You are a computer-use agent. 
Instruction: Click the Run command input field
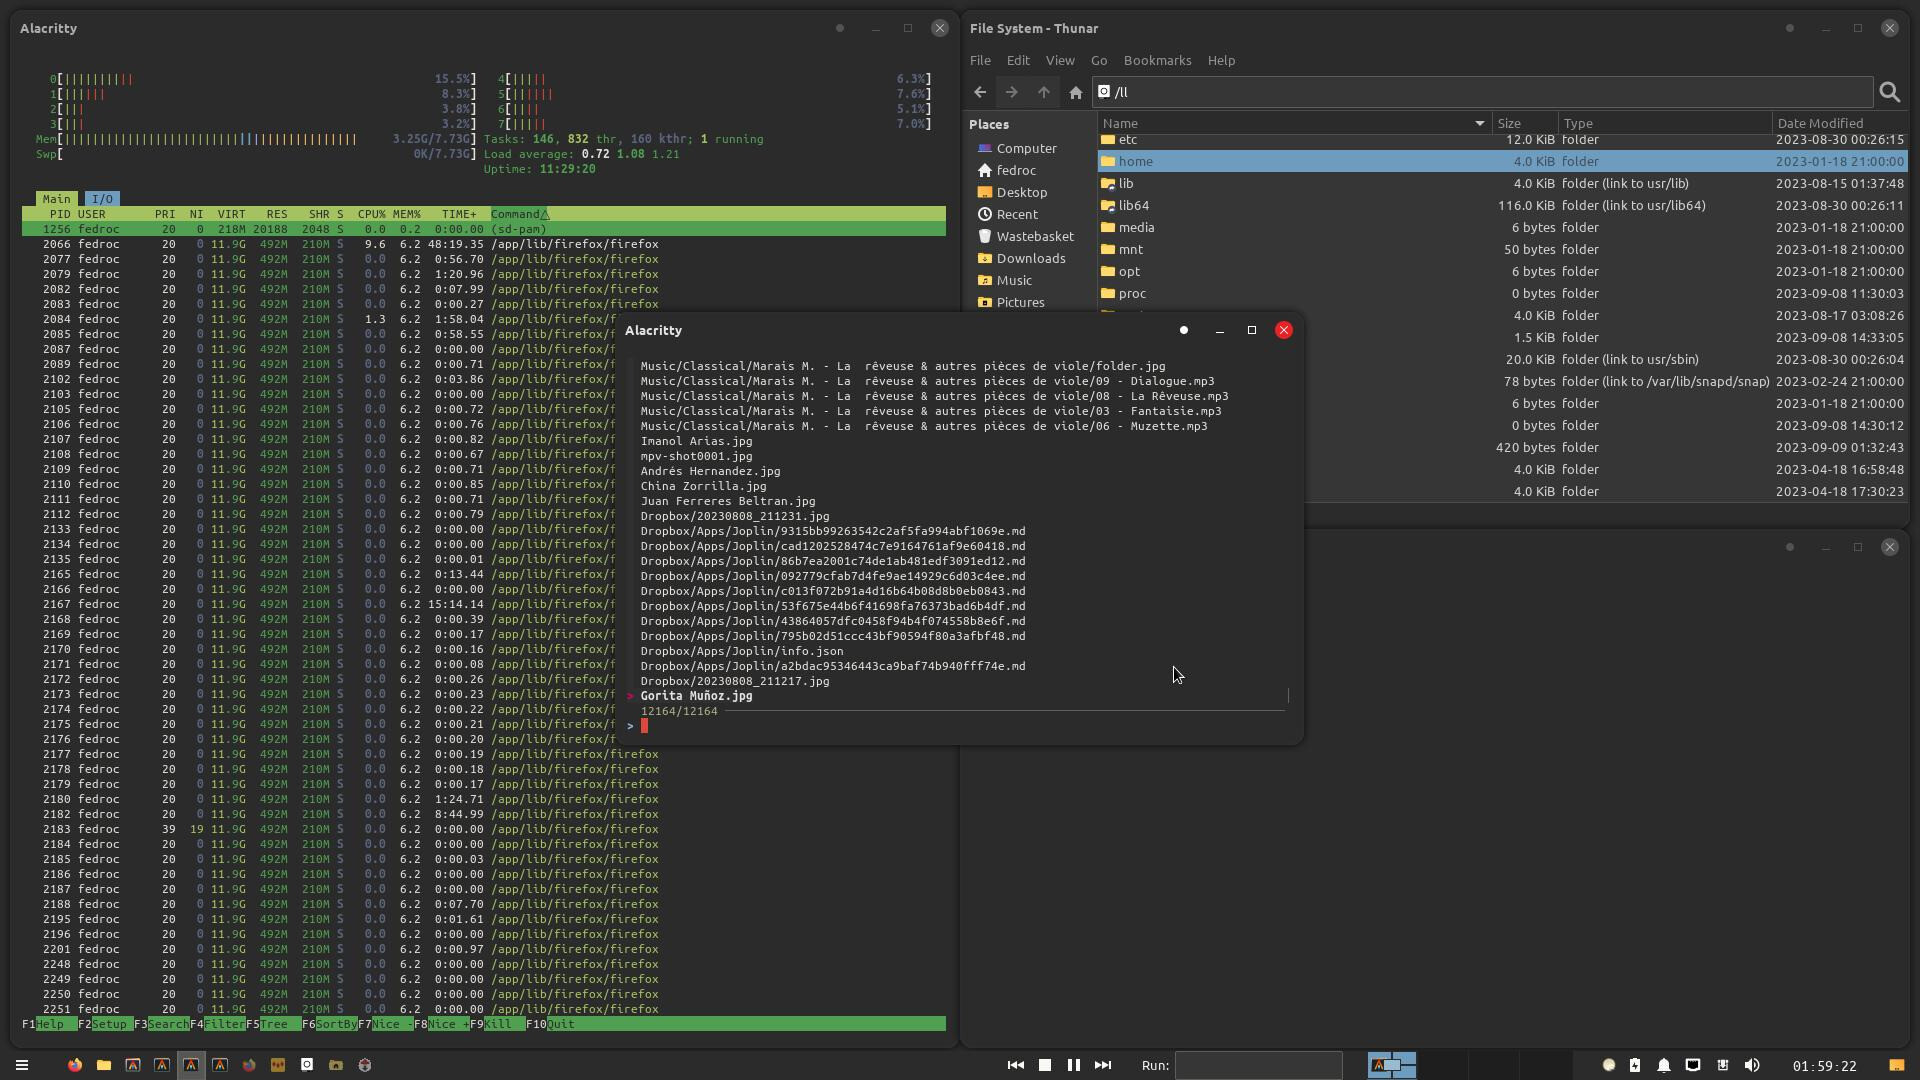pyautogui.click(x=1257, y=1065)
